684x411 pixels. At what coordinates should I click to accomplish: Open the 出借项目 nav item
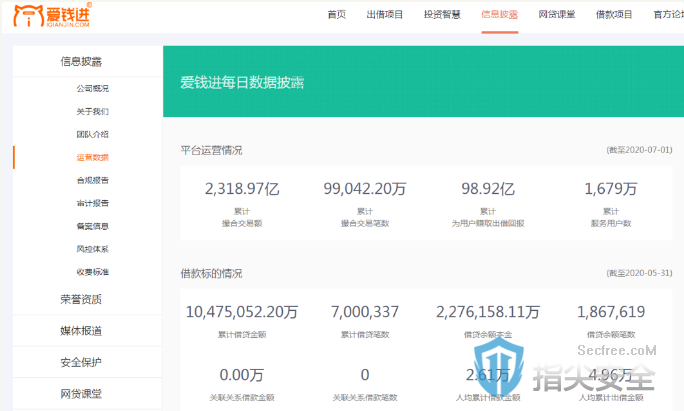(385, 15)
